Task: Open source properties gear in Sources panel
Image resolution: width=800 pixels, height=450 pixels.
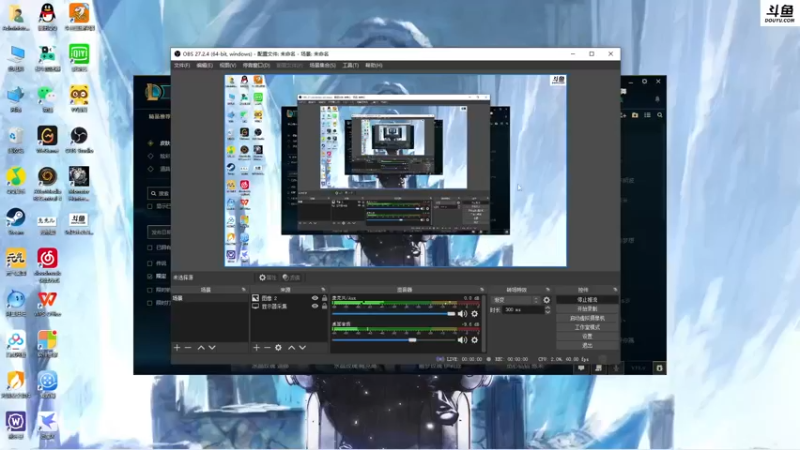Action: click(278, 347)
